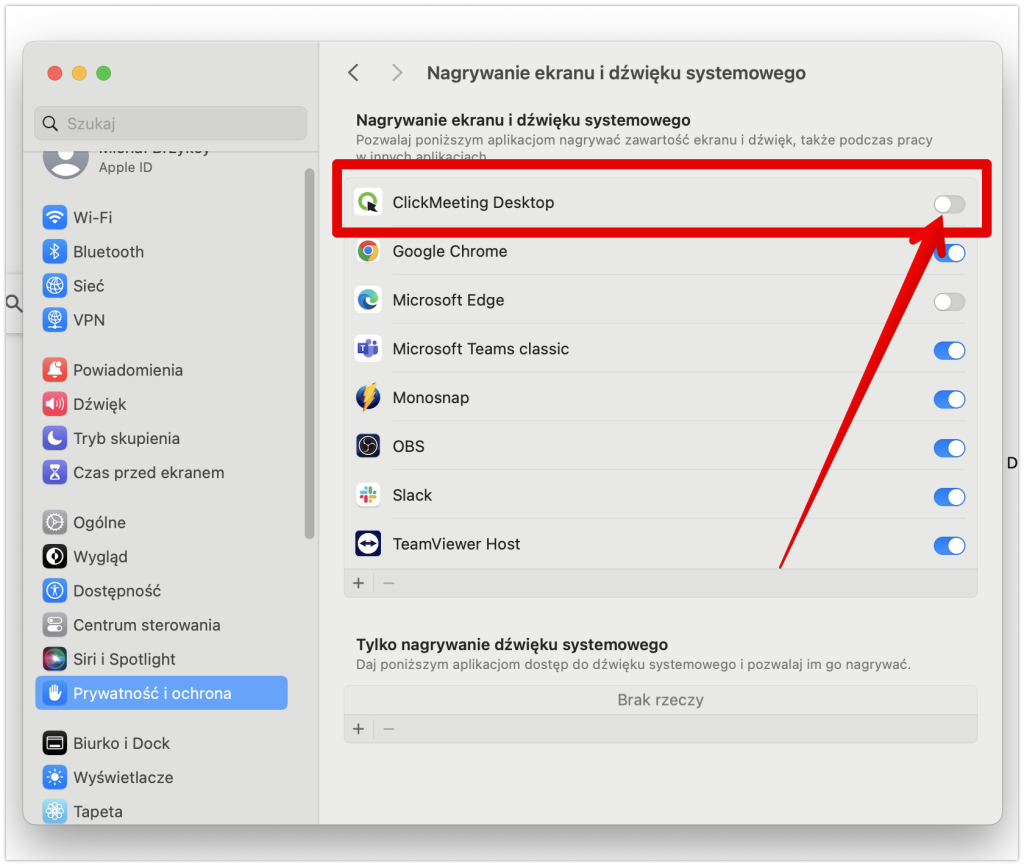Click the window's red close button
Image resolution: width=1024 pixels, height=866 pixels.
[55, 73]
